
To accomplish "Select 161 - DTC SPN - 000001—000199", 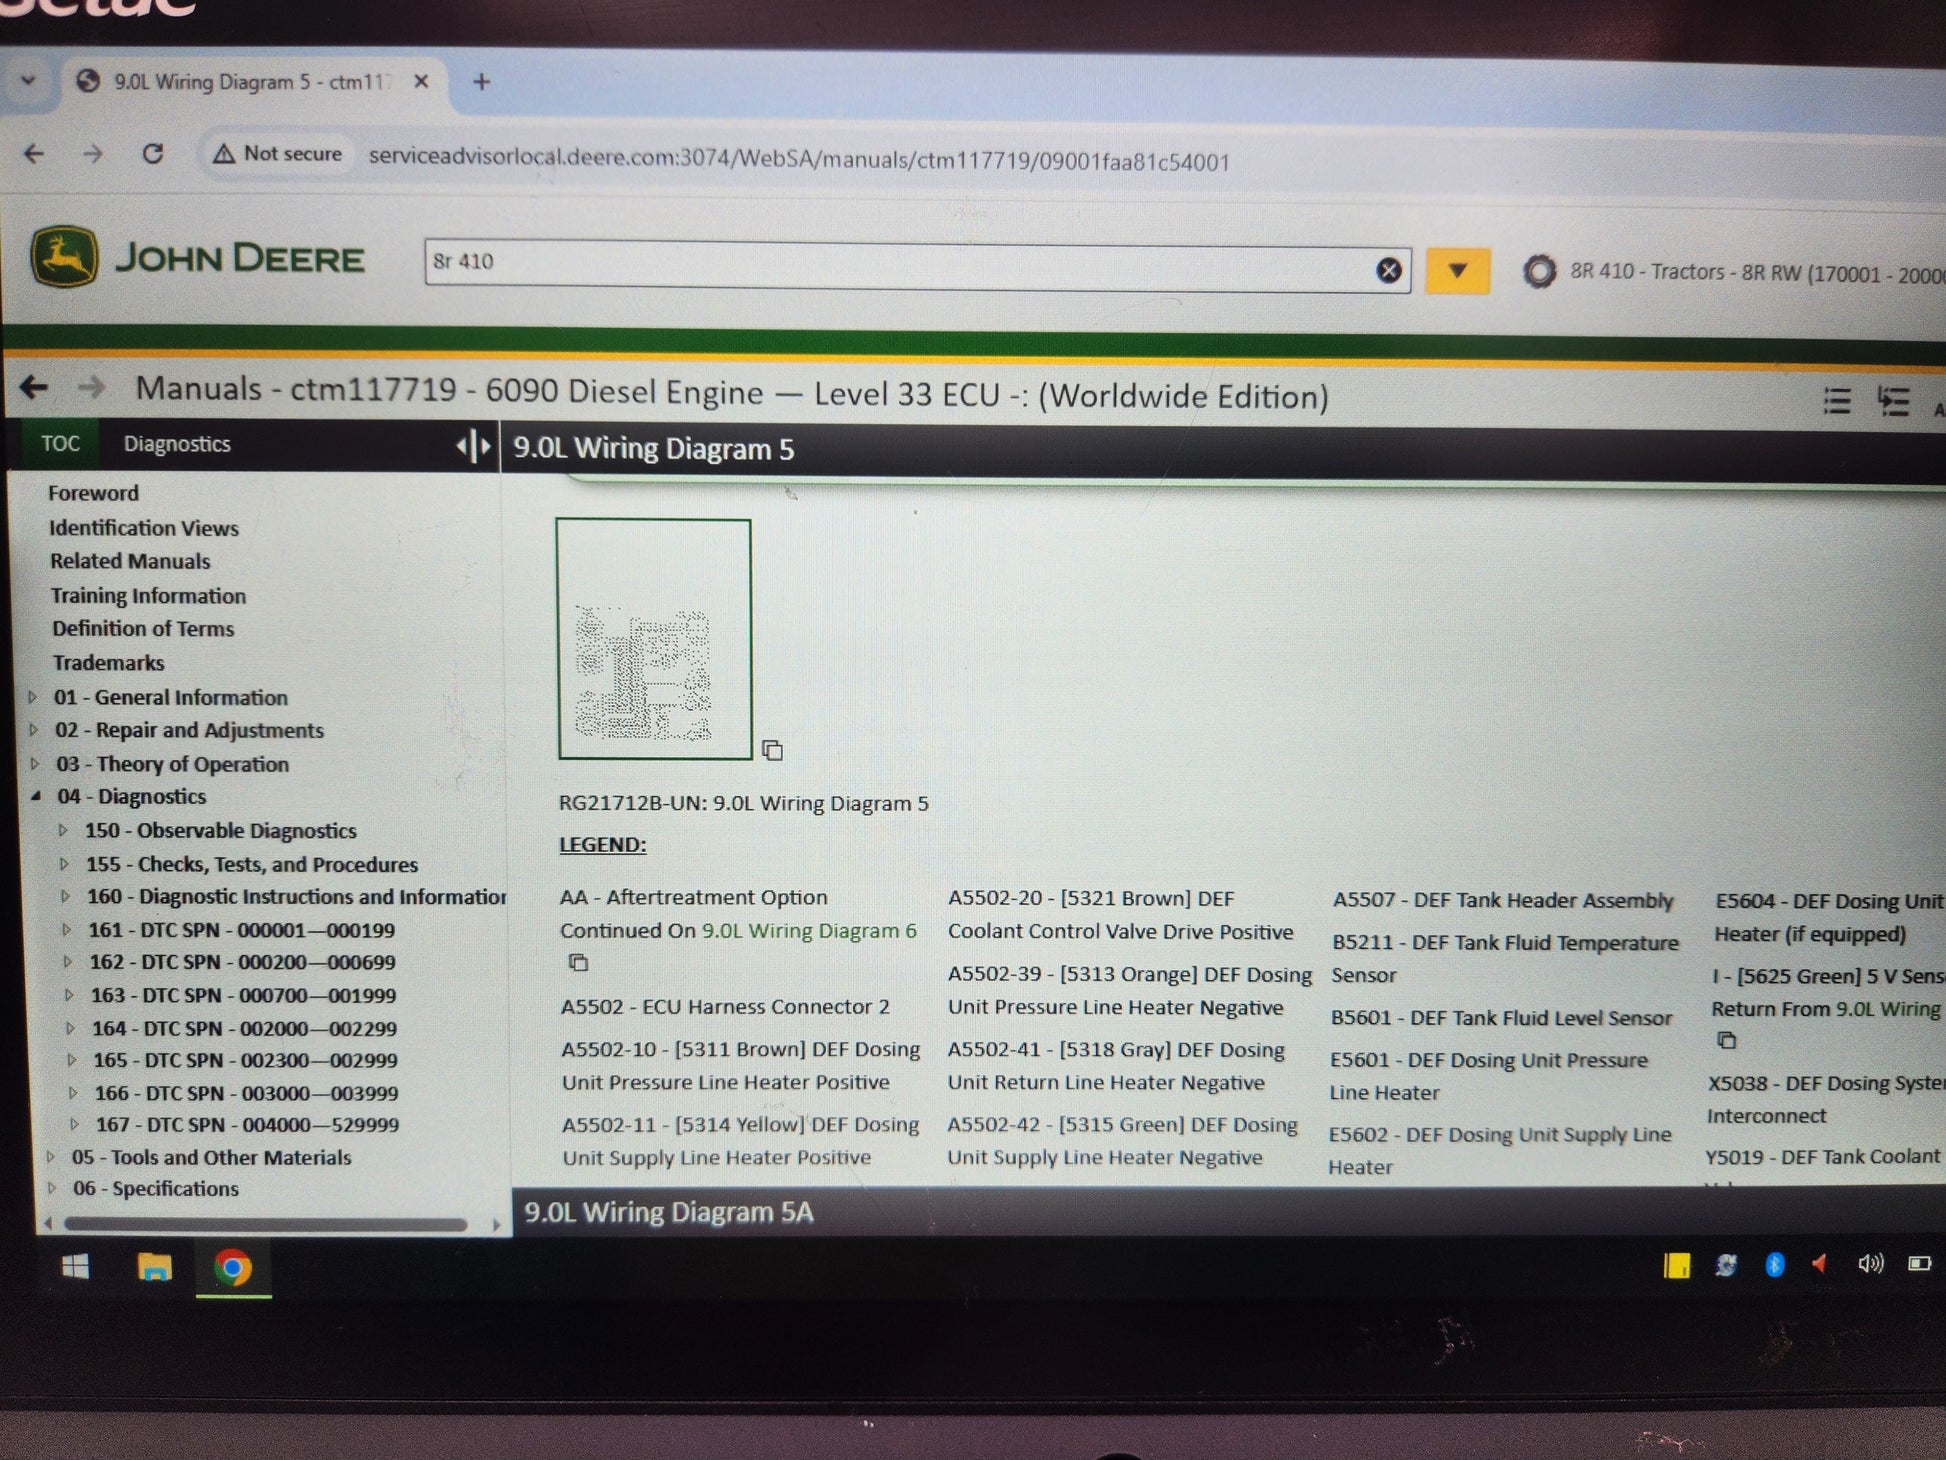I will point(241,930).
